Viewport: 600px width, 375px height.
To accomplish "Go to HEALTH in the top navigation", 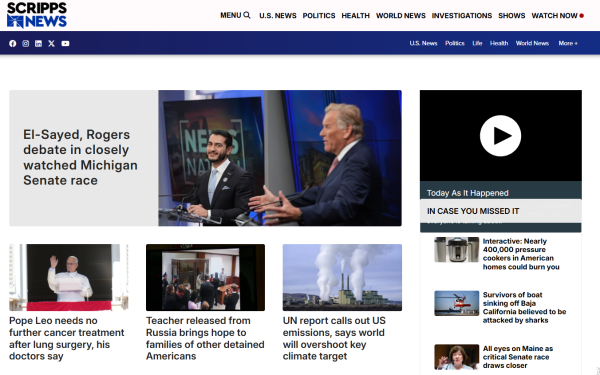I will coord(355,16).
